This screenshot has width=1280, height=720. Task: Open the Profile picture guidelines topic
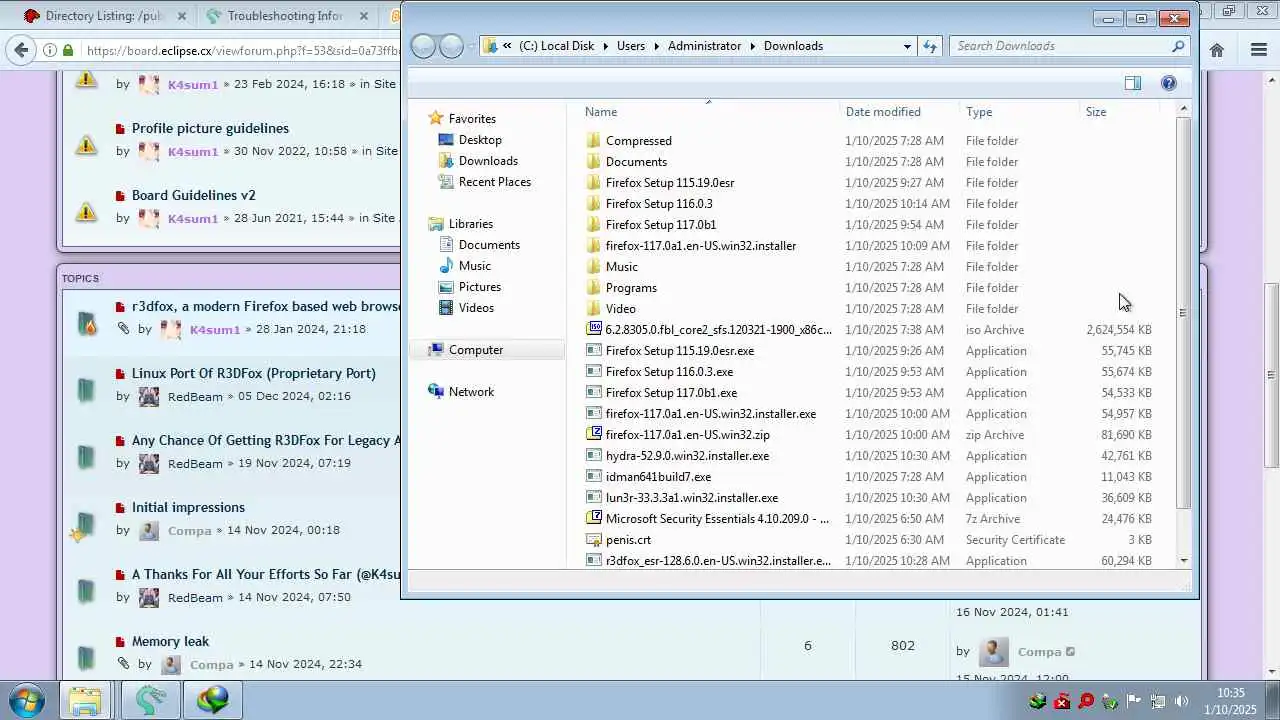pyautogui.click(x=210, y=128)
